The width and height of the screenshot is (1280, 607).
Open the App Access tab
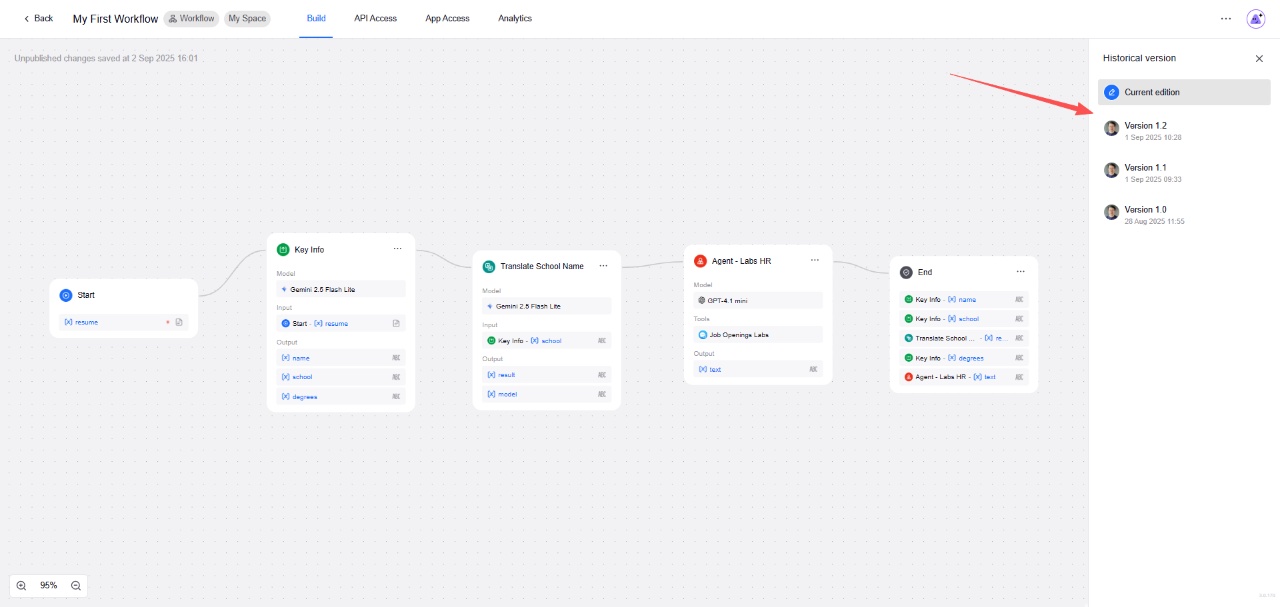click(x=448, y=18)
